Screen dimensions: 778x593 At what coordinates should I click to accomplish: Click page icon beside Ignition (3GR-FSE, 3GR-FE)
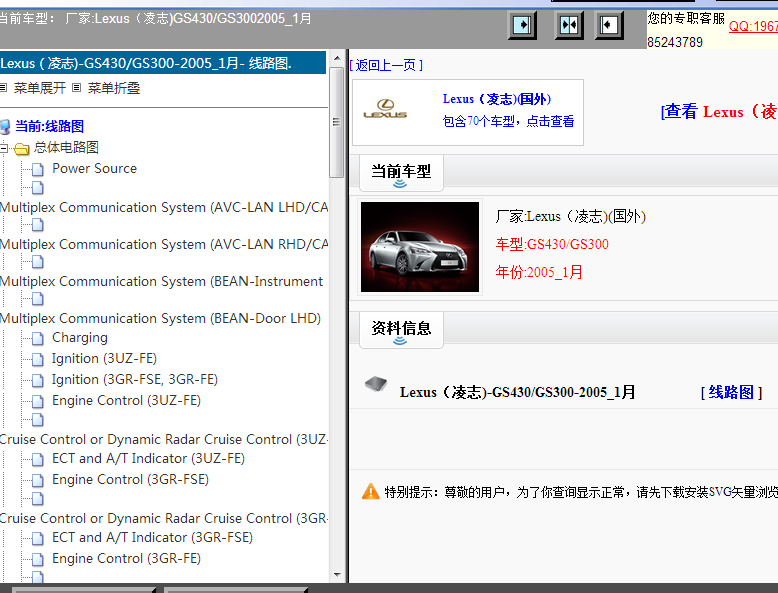38,381
